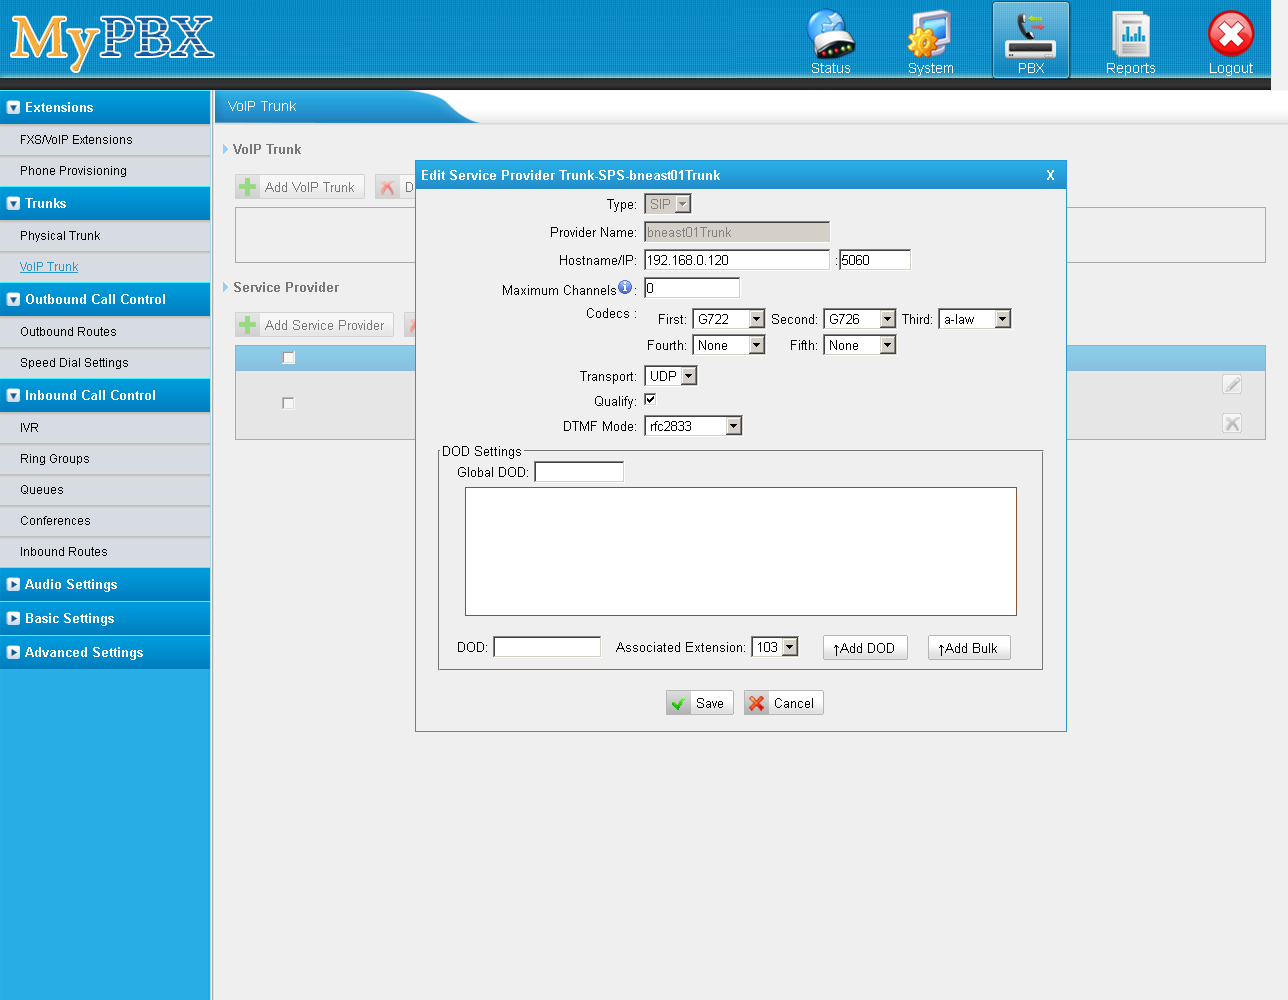Open the Status page icon
The height and width of the screenshot is (1000, 1288).
click(x=831, y=40)
